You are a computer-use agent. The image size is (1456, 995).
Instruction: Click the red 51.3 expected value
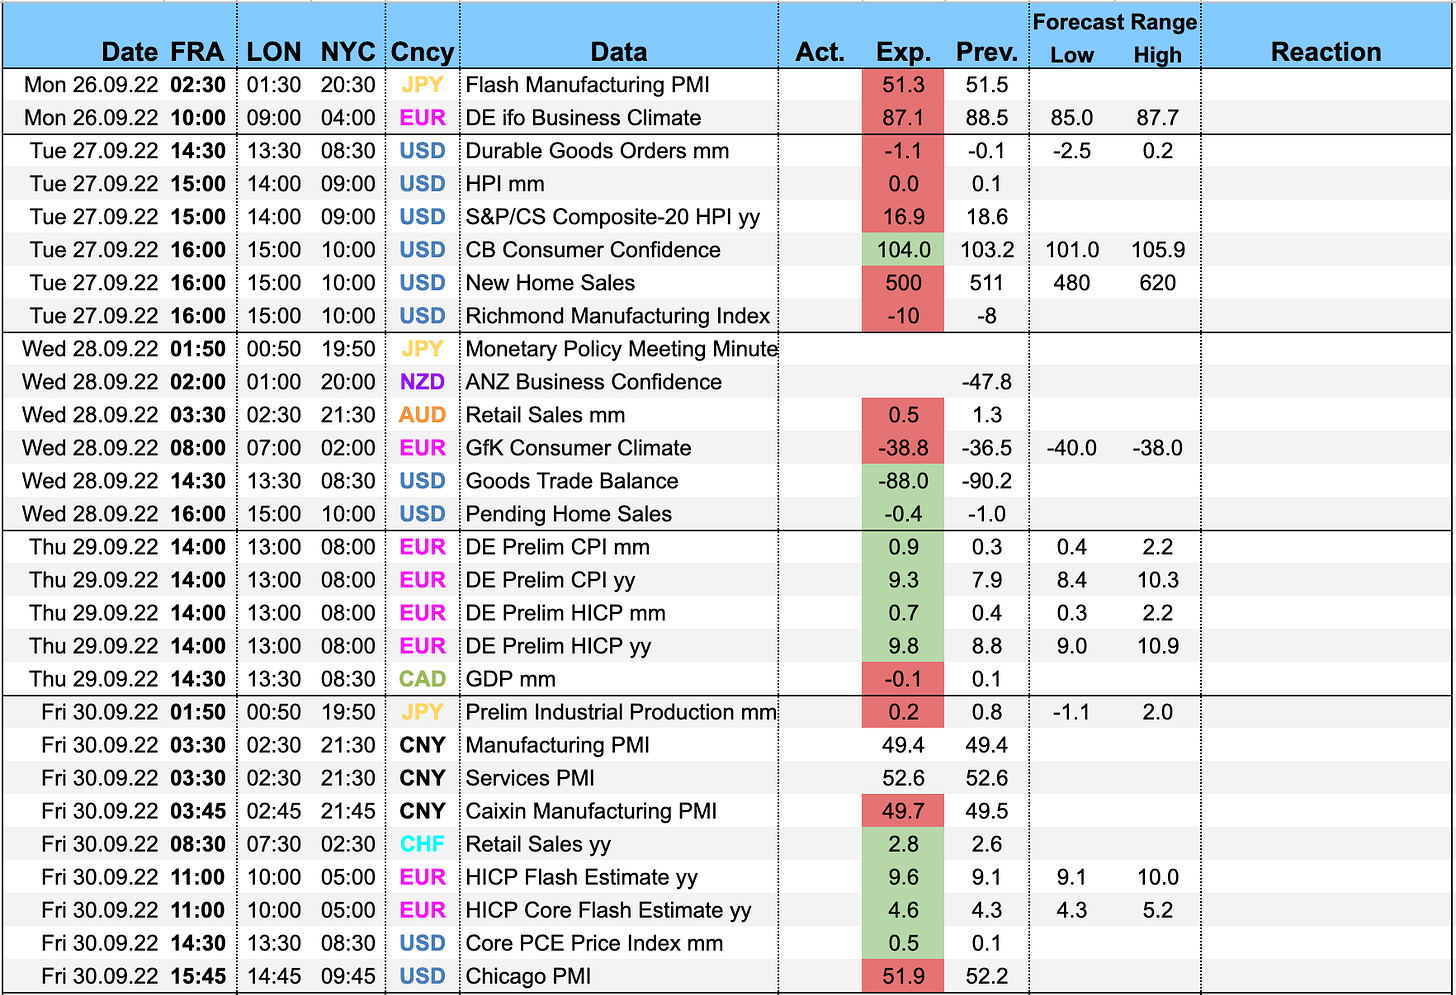[903, 85]
